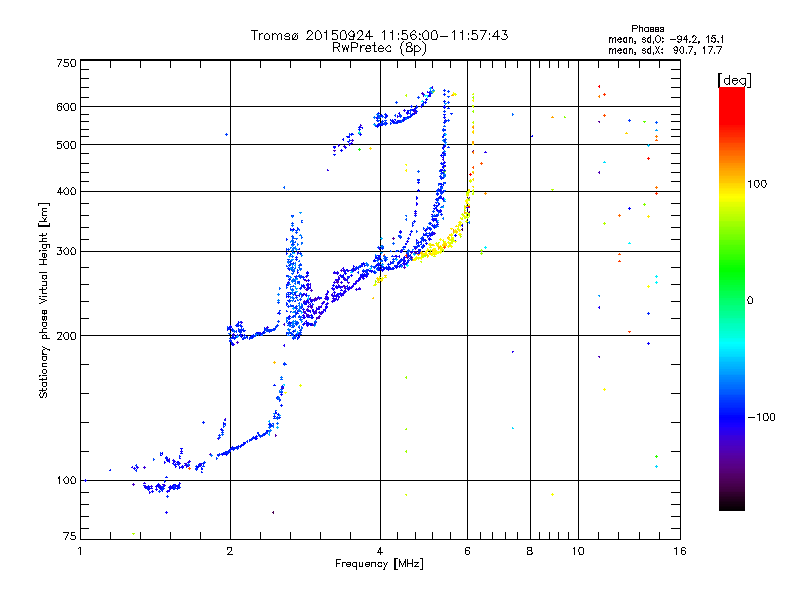Click the 'Frequency [MHz]' axis label

(379, 564)
